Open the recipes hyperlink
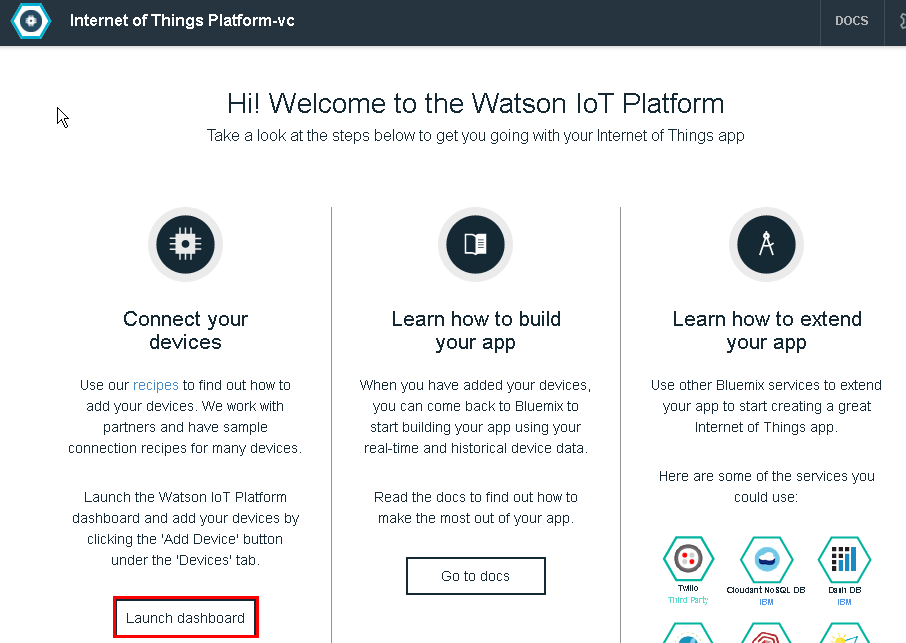 155,385
